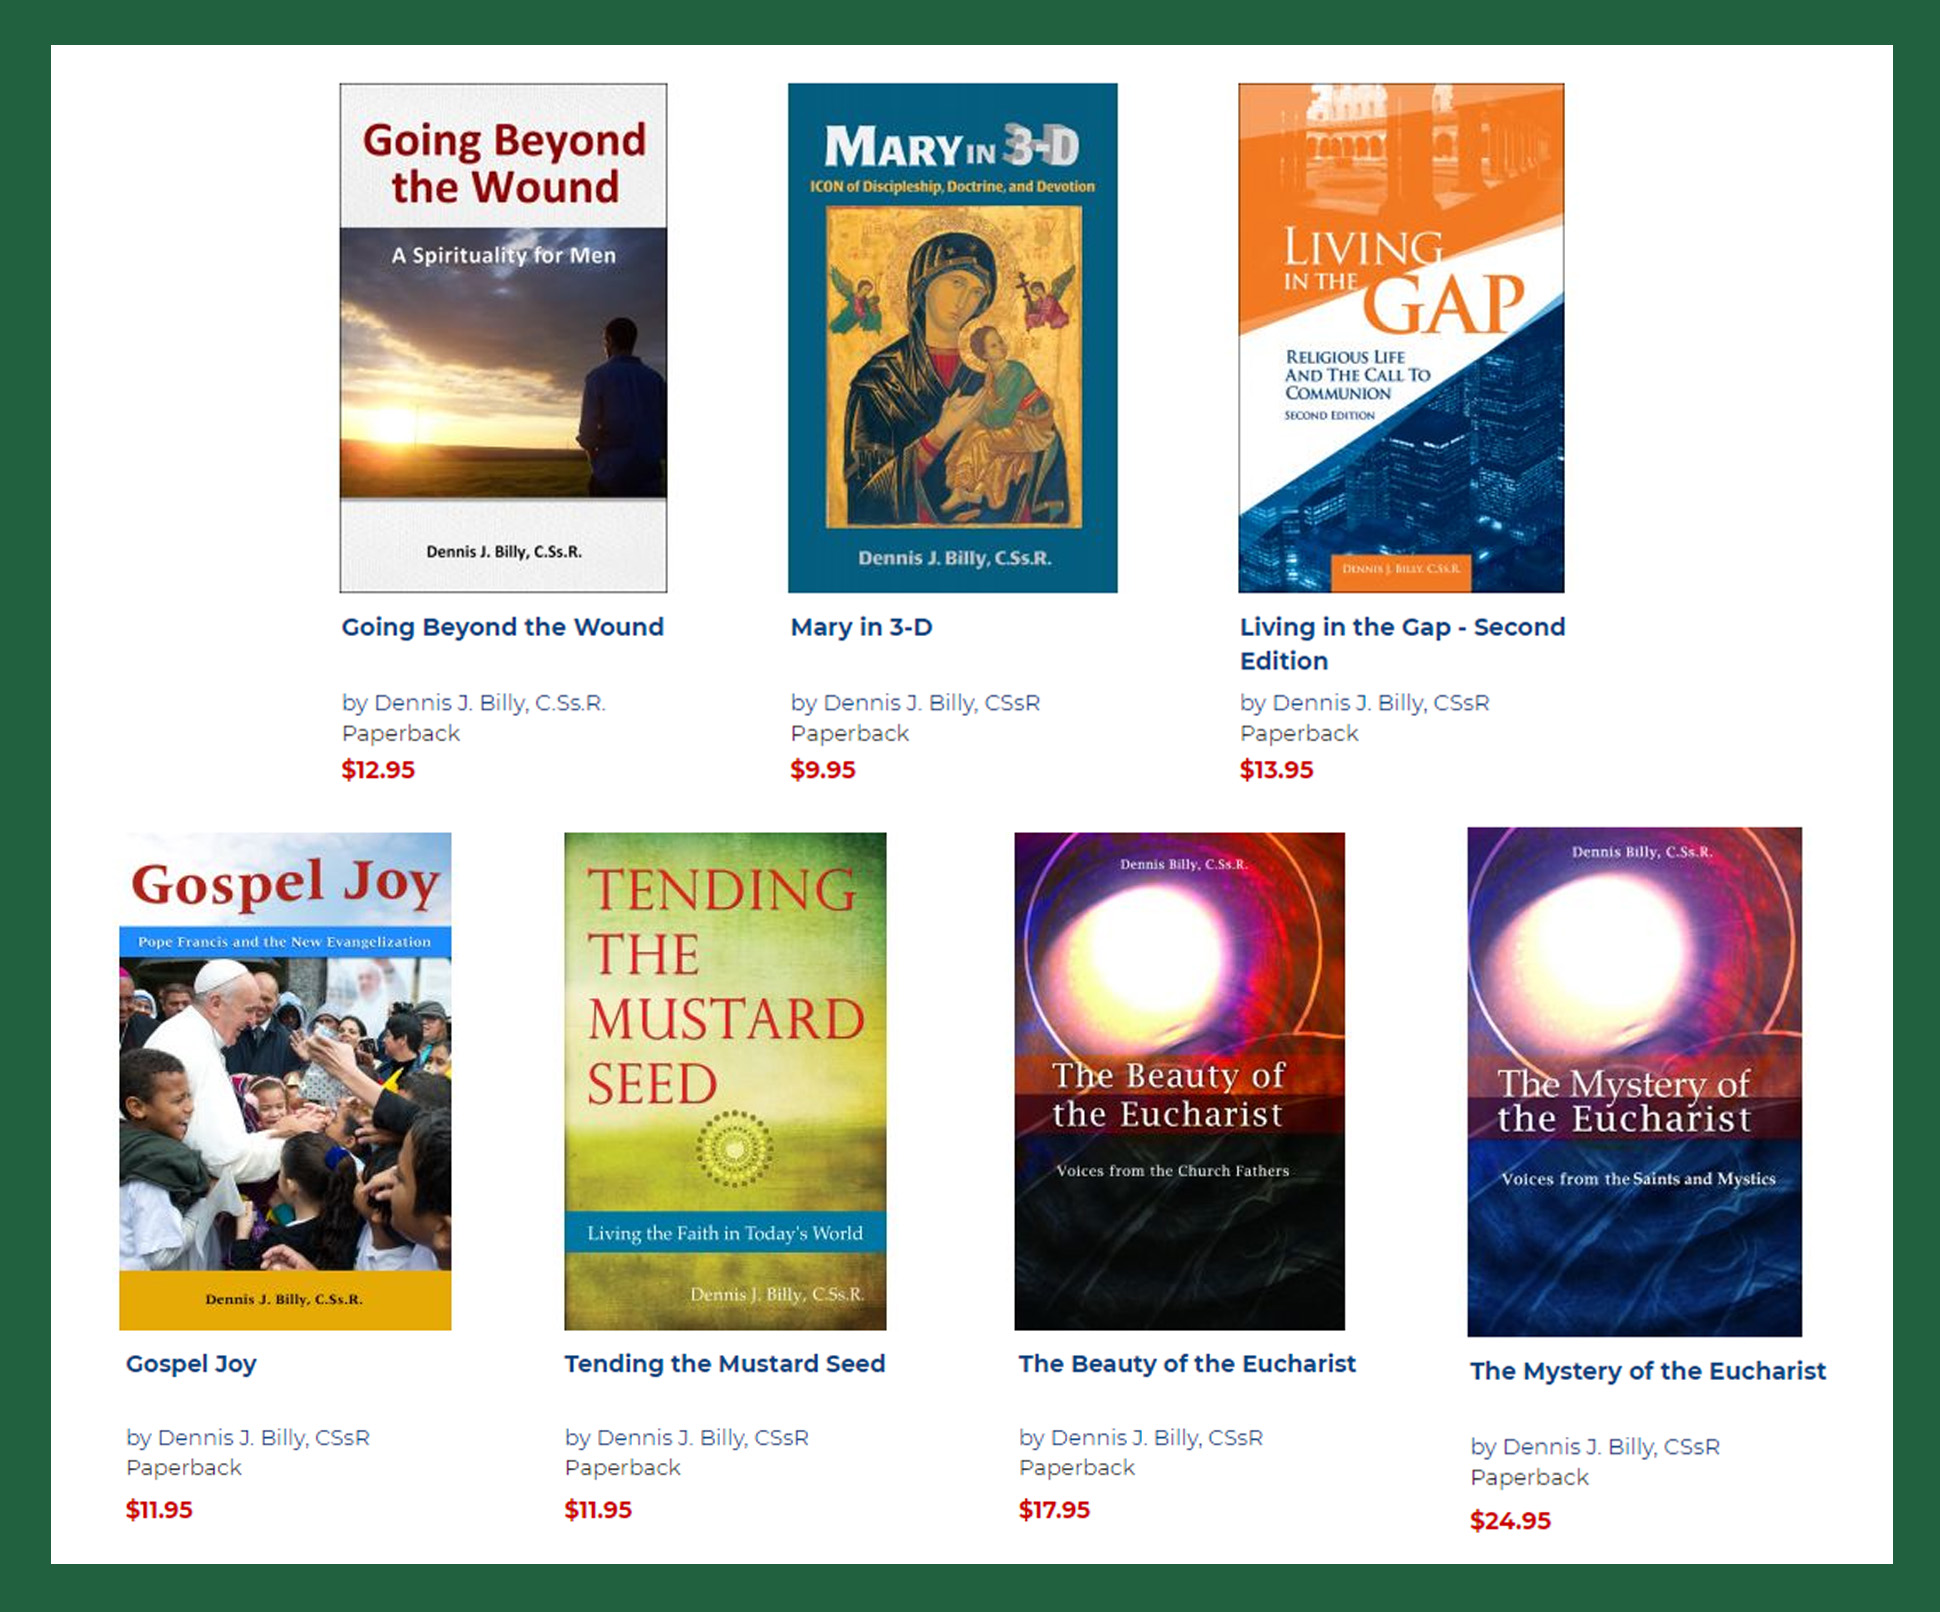This screenshot has height=1612, width=1940.
Task: Open the Going Beyond the Wound book cover
Action: coord(503,338)
